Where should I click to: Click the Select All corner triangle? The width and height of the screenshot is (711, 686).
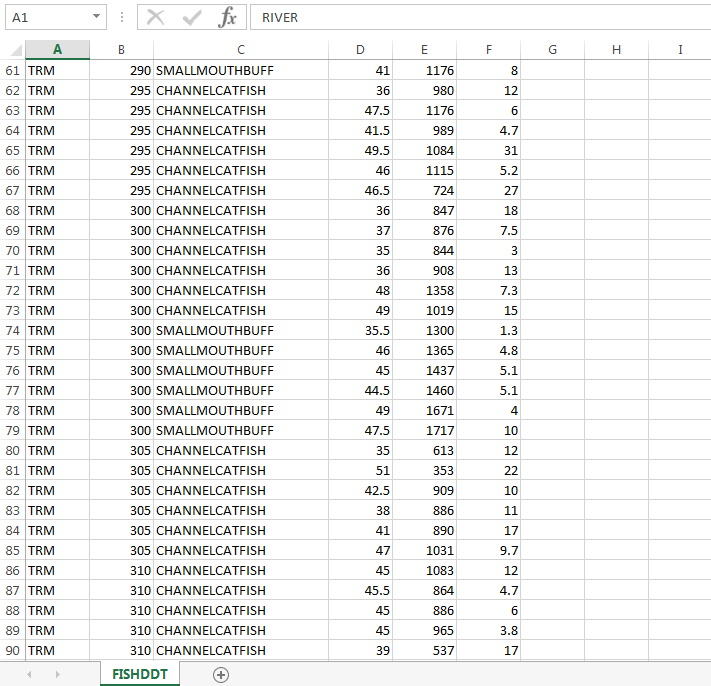[x=14, y=50]
